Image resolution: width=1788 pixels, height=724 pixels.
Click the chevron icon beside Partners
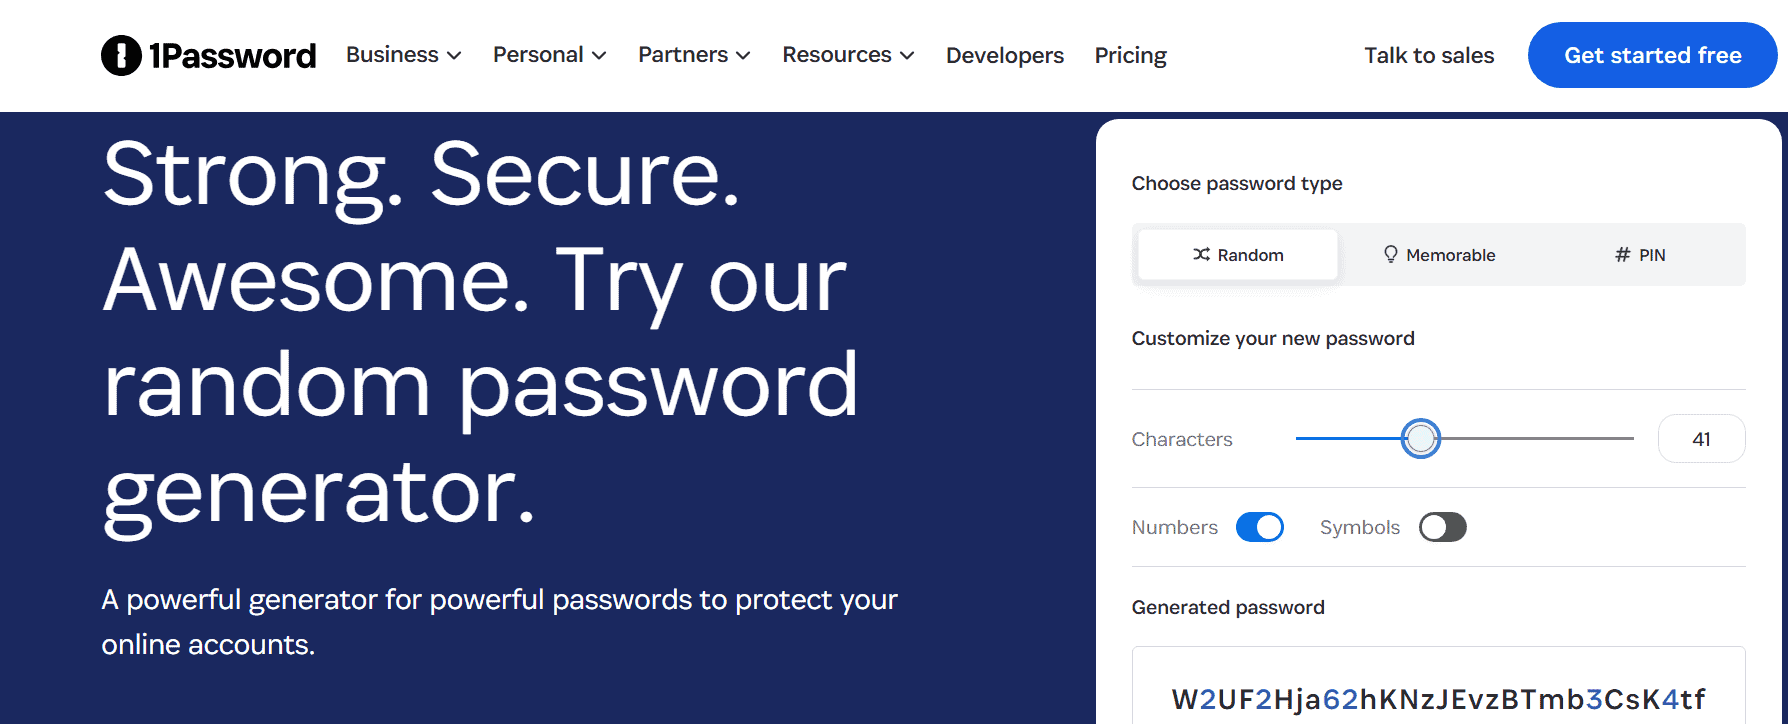pyautogui.click(x=743, y=56)
